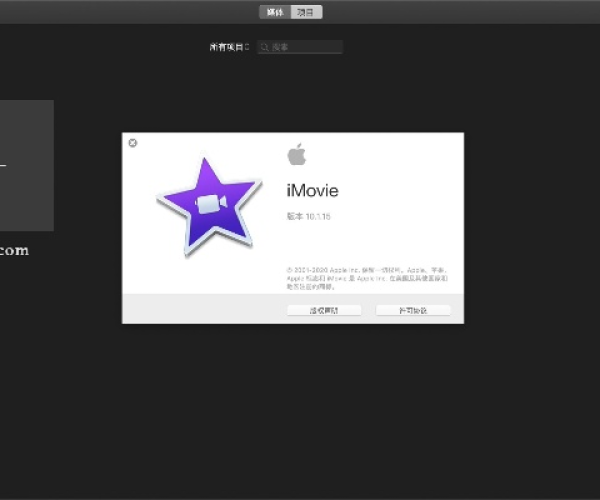The image size is (600, 500).
Task: Click the 搜索 search field
Action: [x=300, y=47]
